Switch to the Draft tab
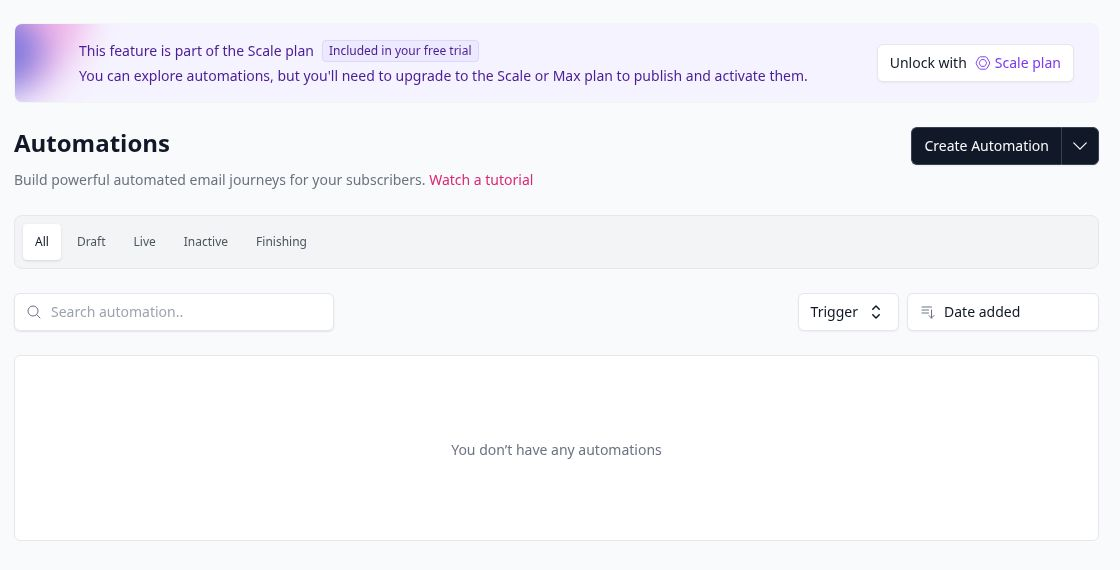 pyautogui.click(x=91, y=241)
